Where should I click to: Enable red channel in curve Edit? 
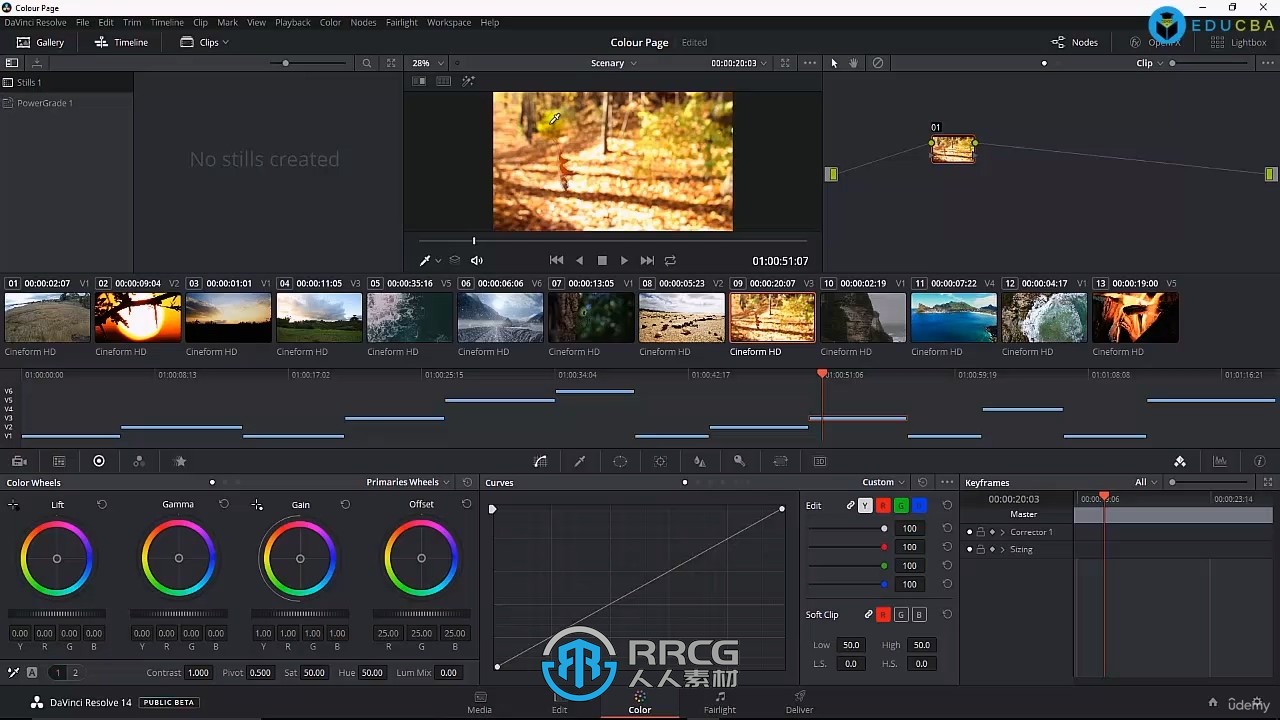tap(883, 506)
